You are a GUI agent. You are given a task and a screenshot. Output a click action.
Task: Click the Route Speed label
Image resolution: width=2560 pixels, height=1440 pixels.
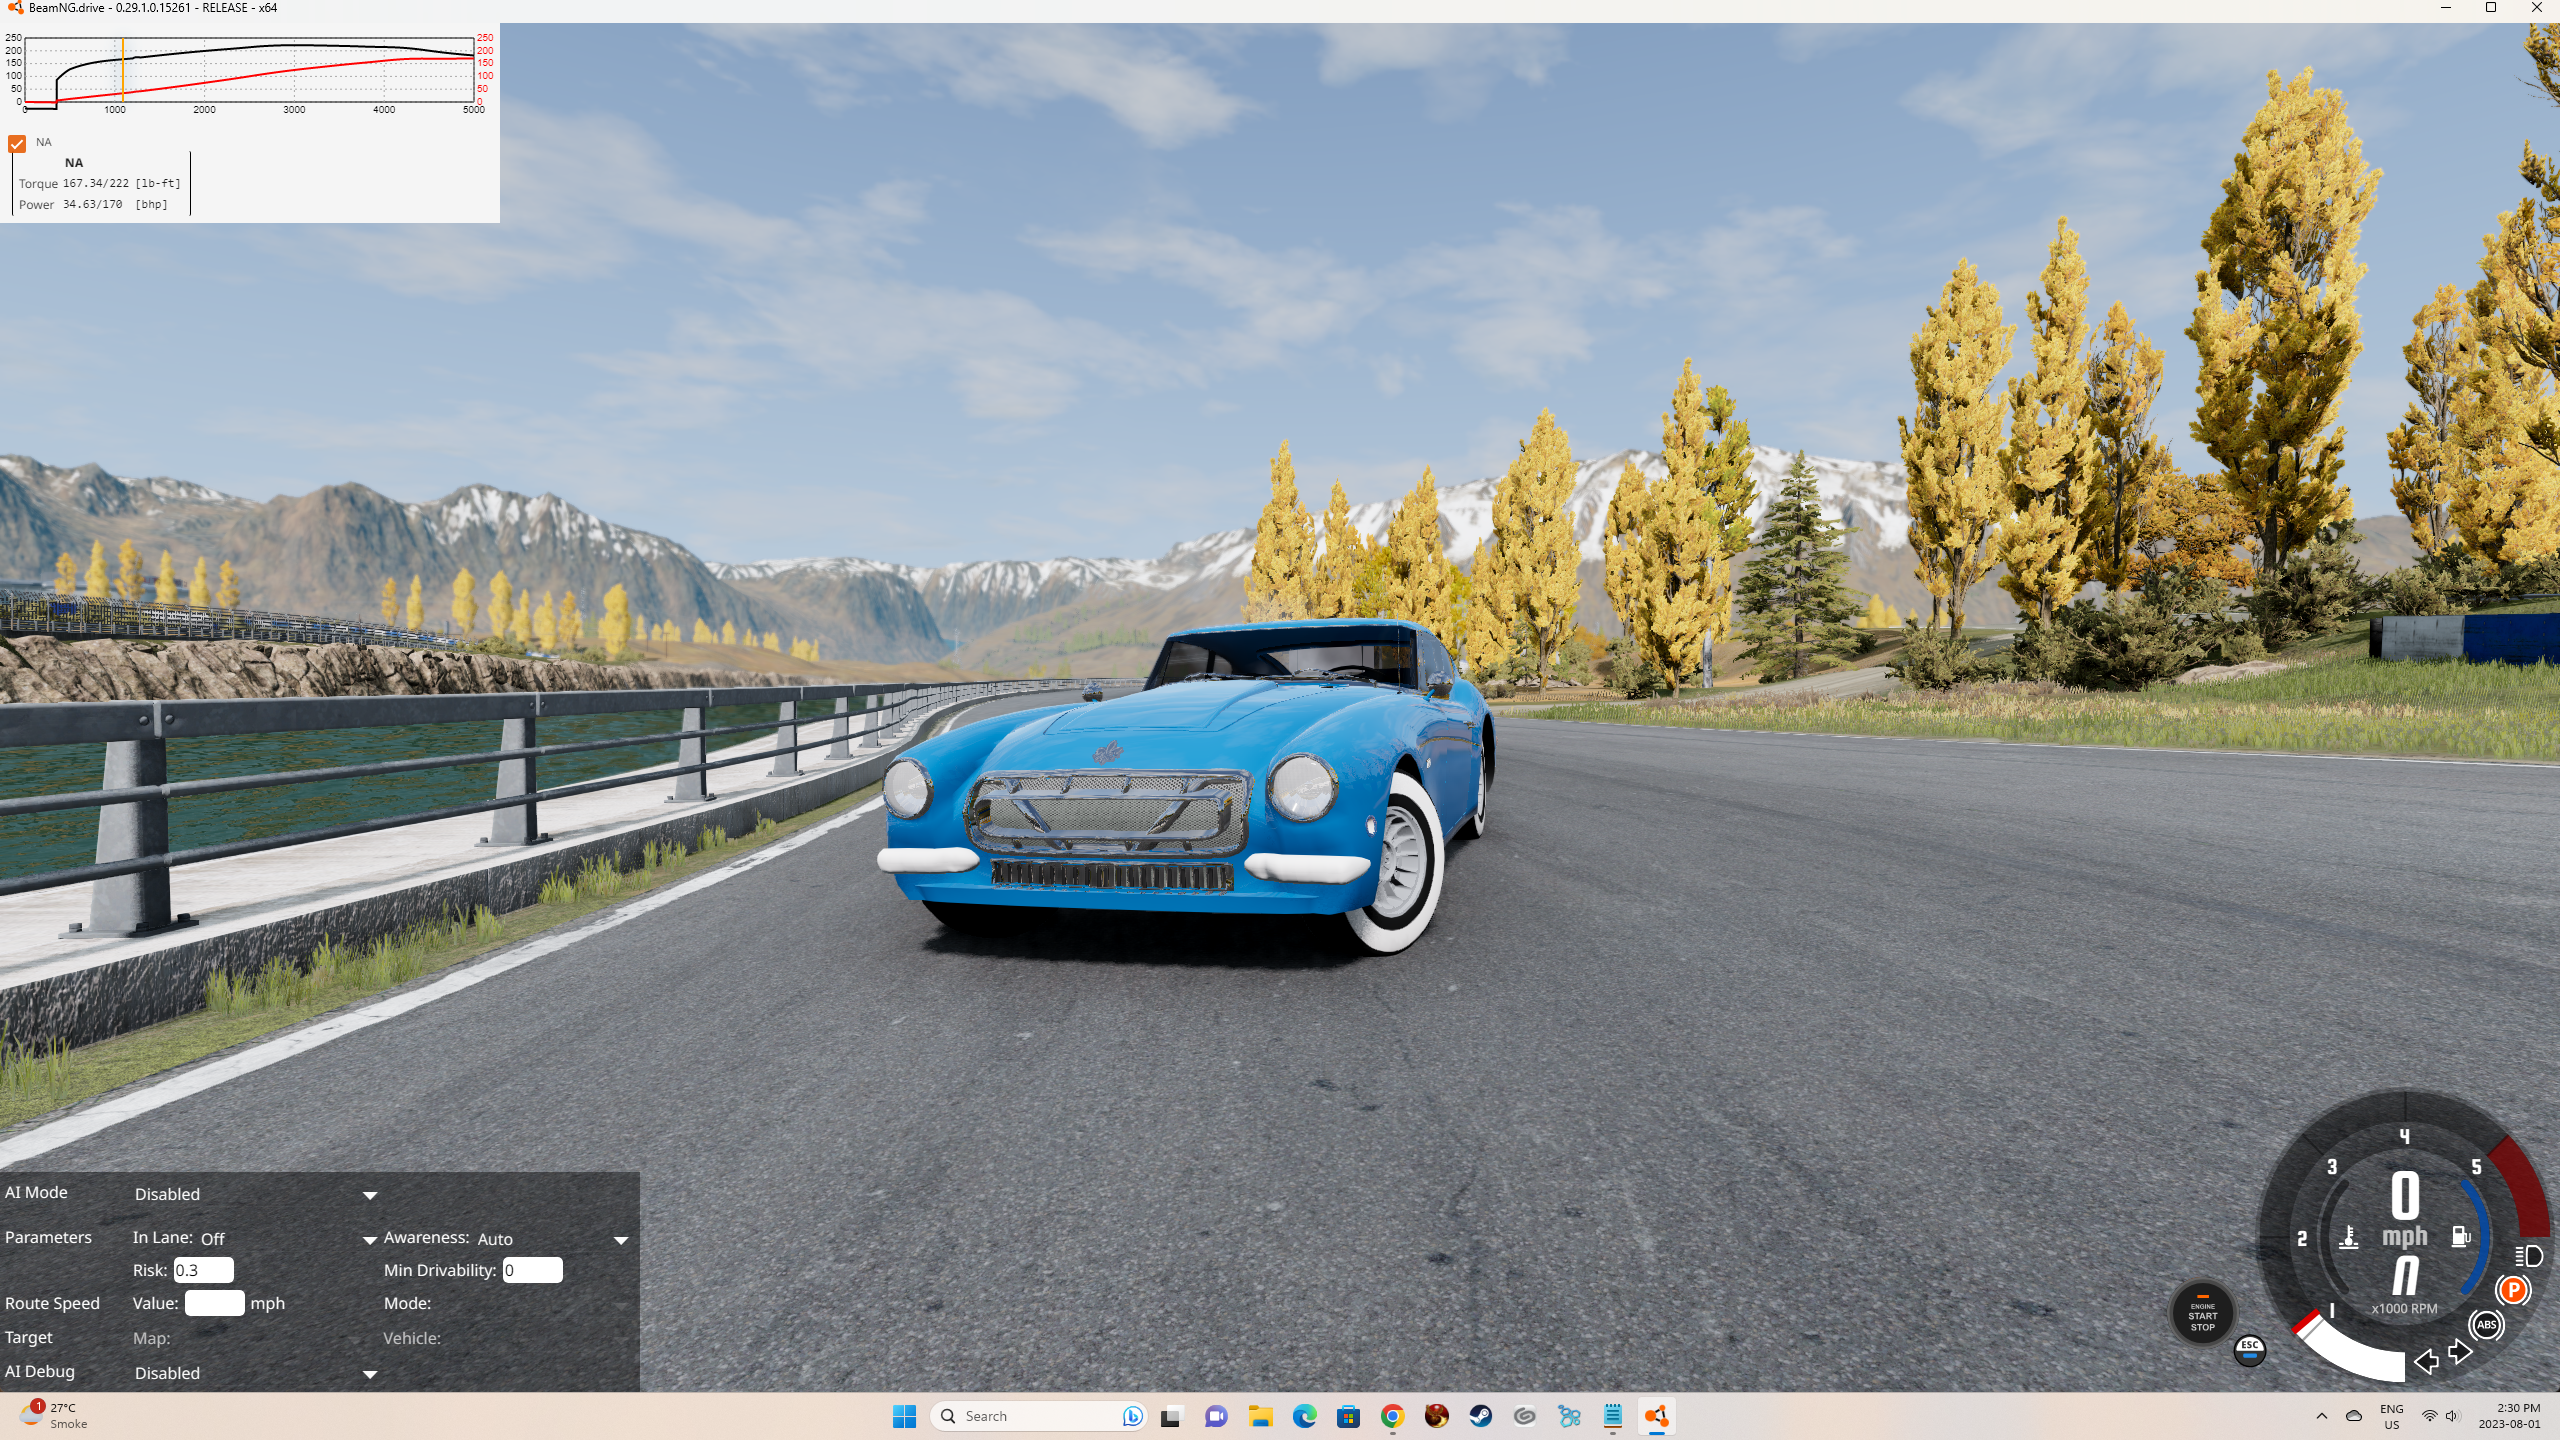click(52, 1303)
